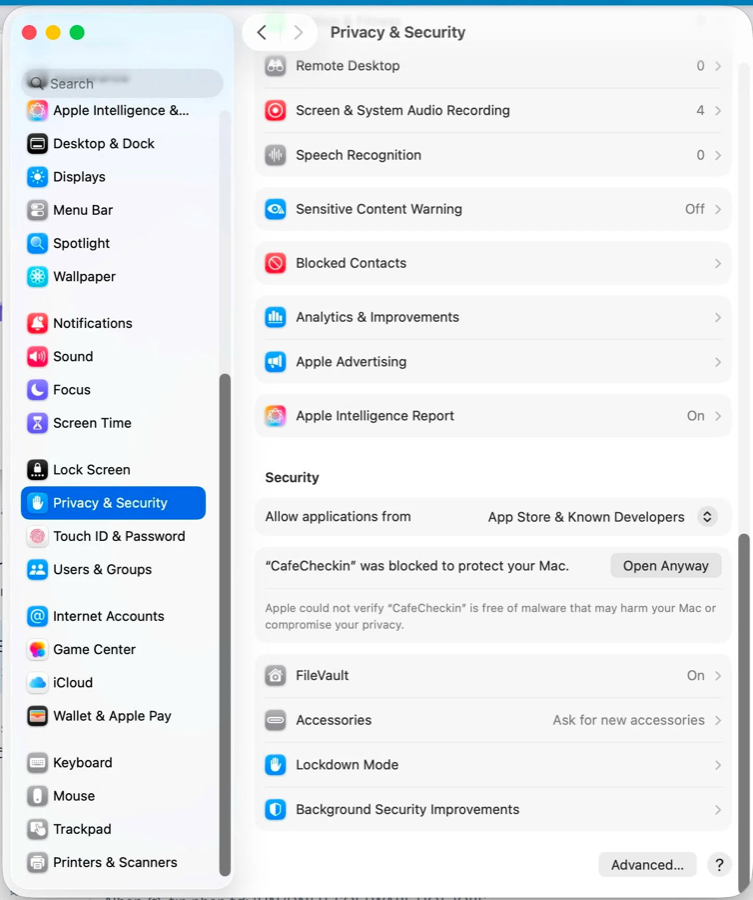753x900 pixels.
Task: Click the Printers & Scanners icon
Action: 37,862
